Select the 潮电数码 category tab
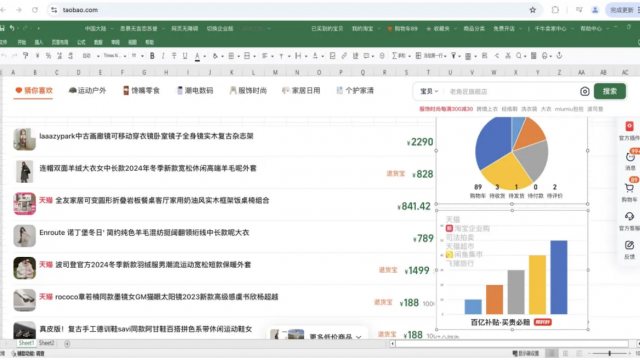The width and height of the screenshot is (640, 360). [195, 91]
